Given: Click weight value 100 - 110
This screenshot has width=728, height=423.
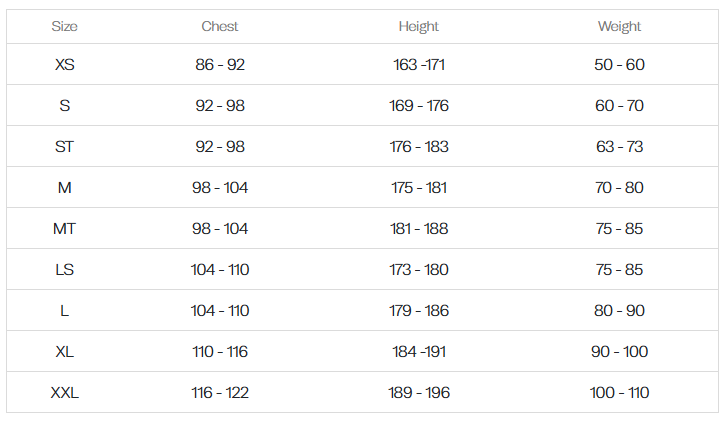Looking at the screenshot, I should (619, 393).
